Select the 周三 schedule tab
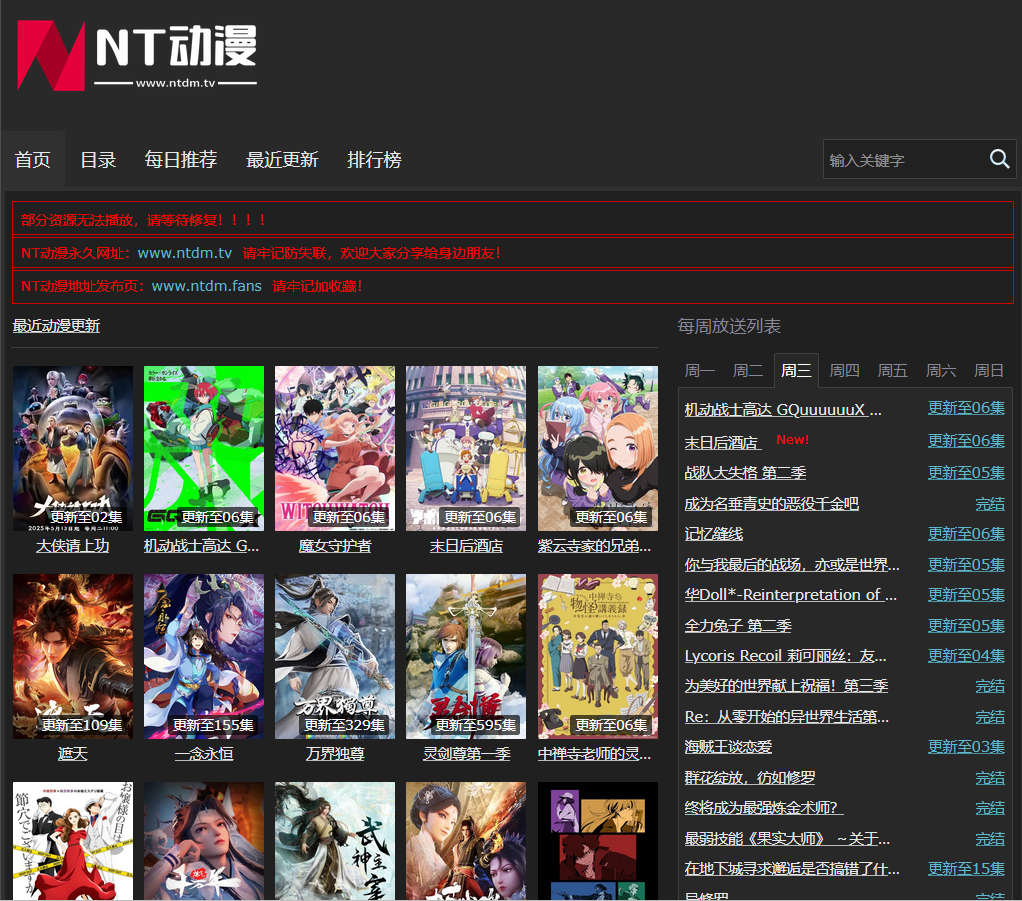 click(x=796, y=370)
